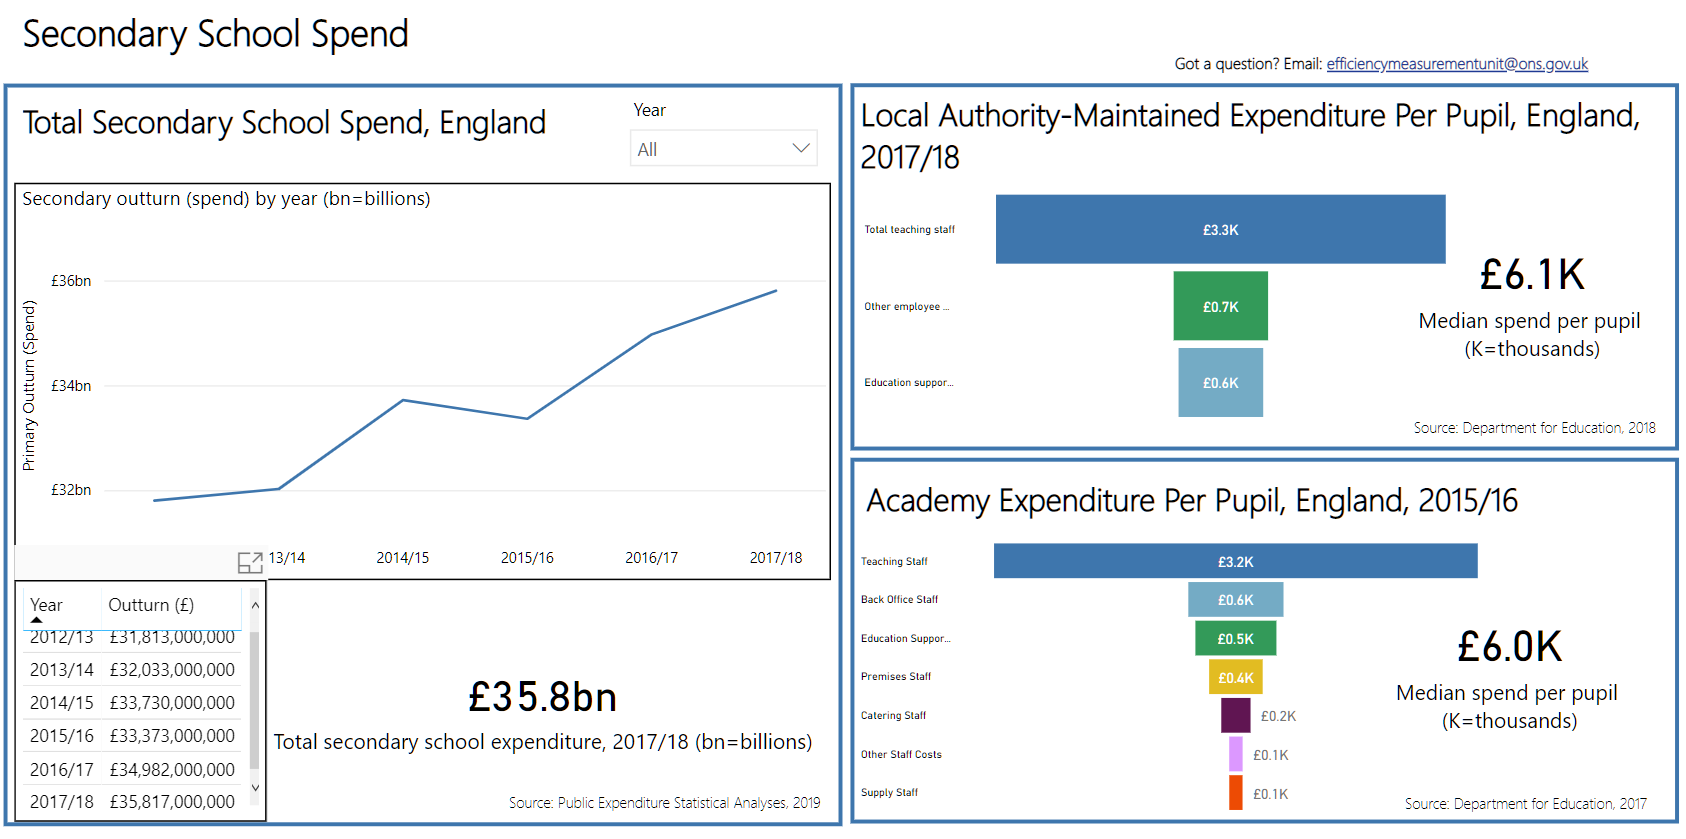Click the green £0.7K Other employee bar
1686x839 pixels.
click(x=1220, y=306)
